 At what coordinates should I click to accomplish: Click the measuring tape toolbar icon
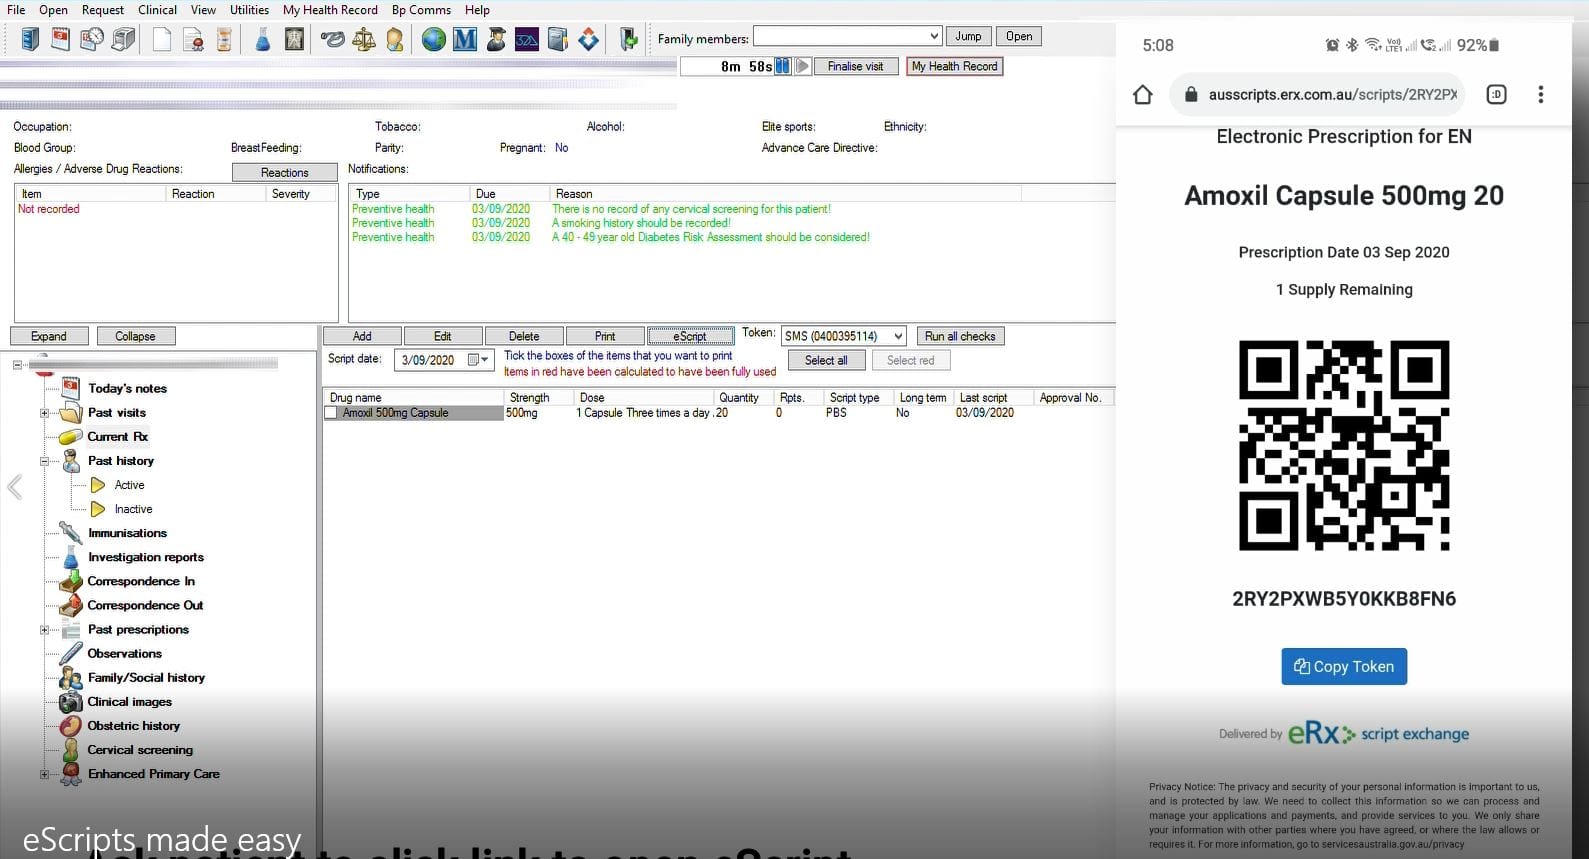point(333,39)
